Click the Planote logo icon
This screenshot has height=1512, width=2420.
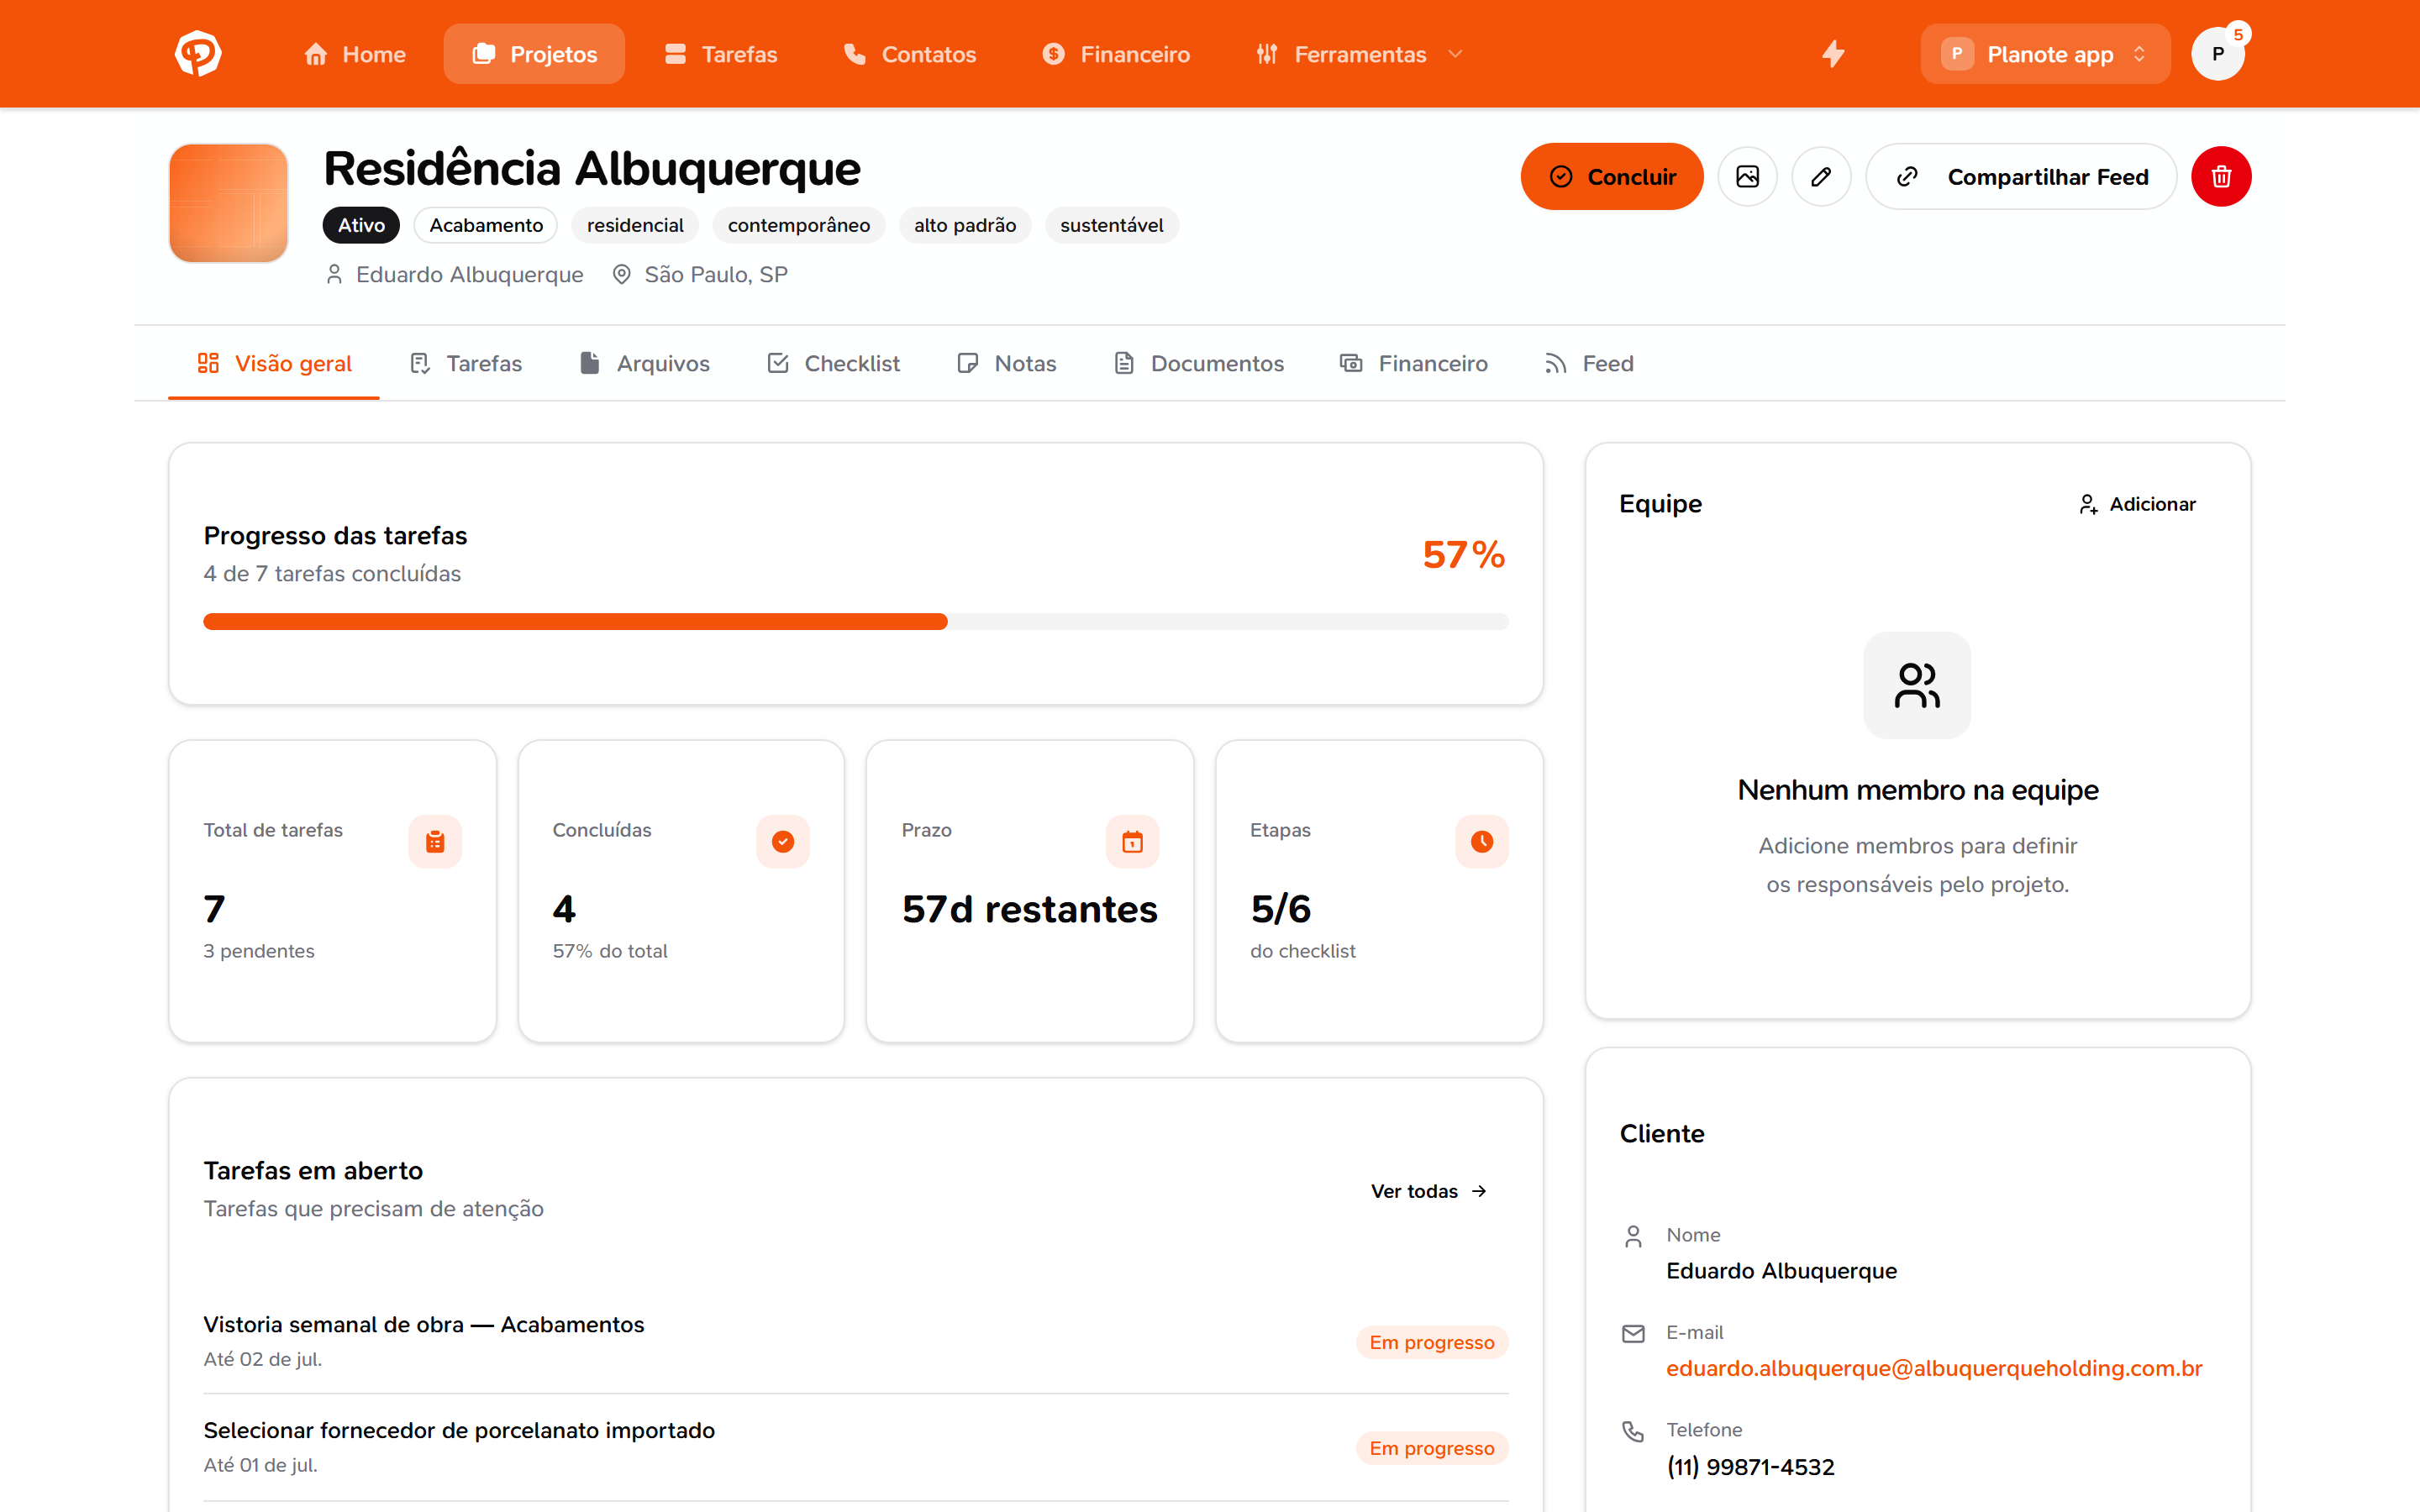(x=198, y=54)
